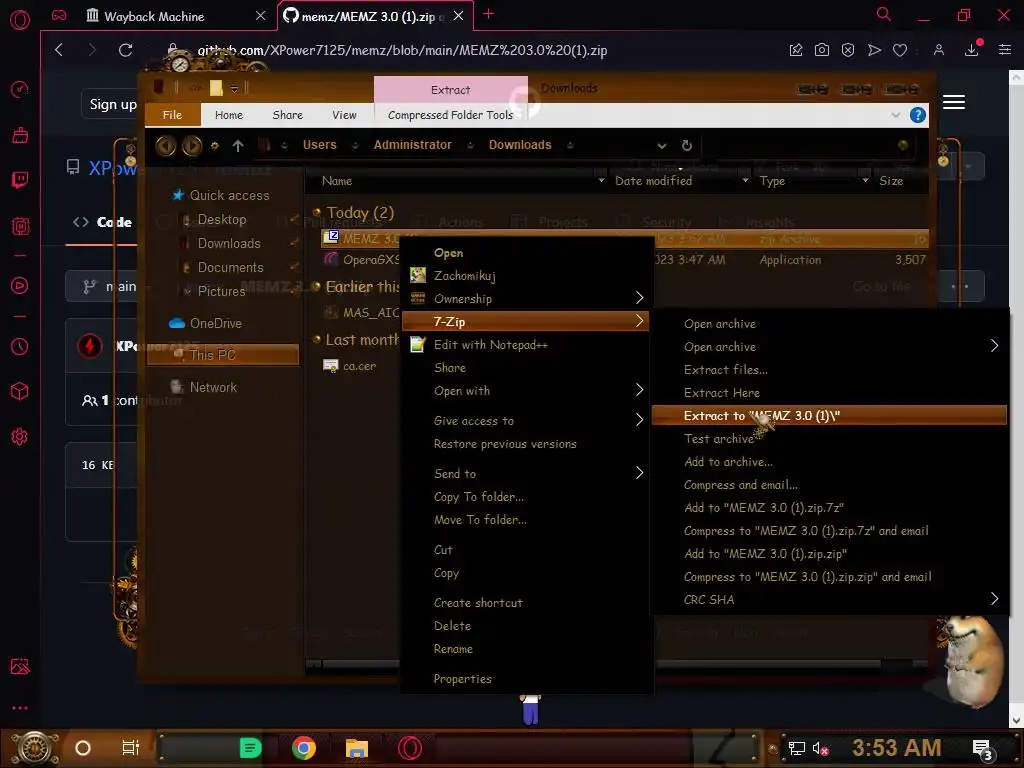Screen dimensions: 1024x768
Task: Open History clock icon in sidebar
Action: point(20,346)
